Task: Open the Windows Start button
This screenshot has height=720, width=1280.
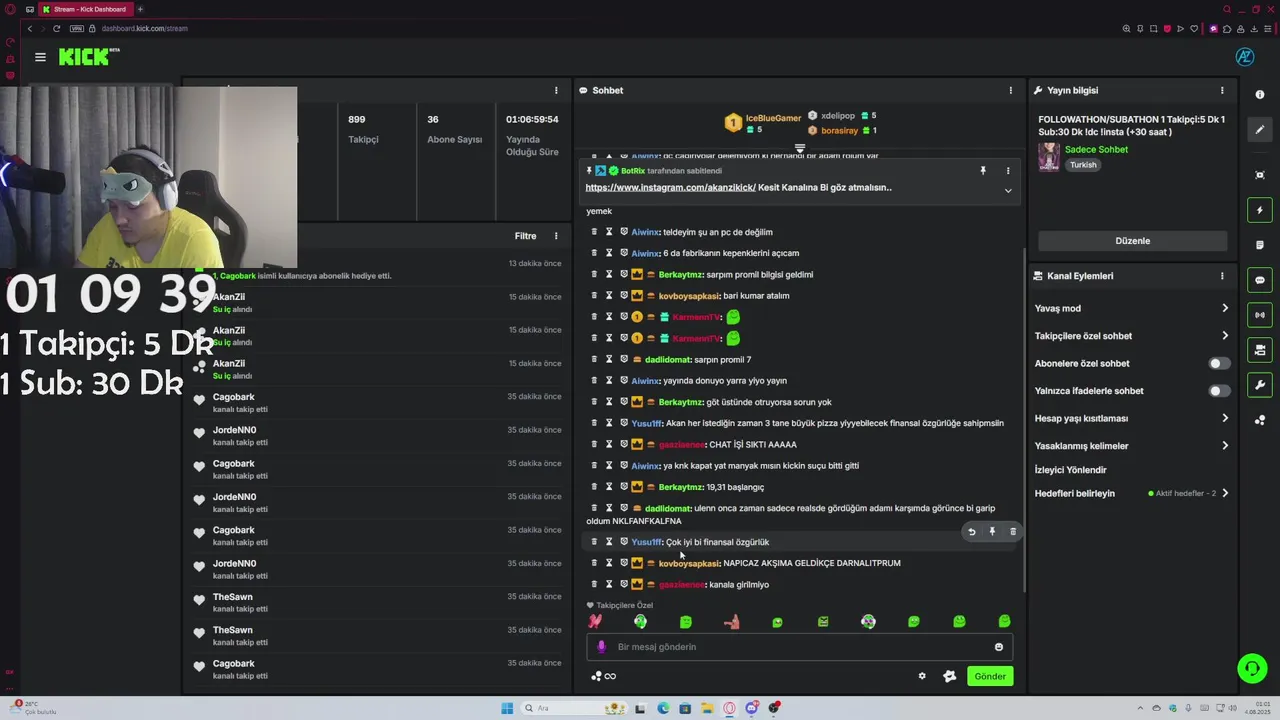Action: 507,708
